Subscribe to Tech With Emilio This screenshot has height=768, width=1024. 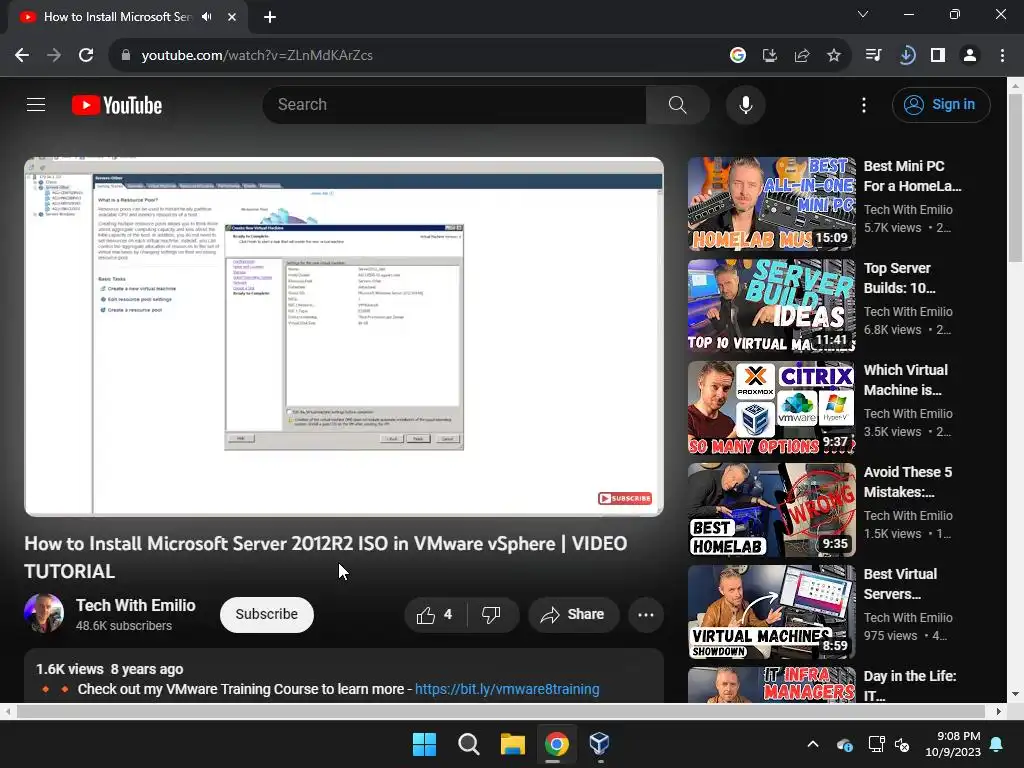[x=266, y=615]
